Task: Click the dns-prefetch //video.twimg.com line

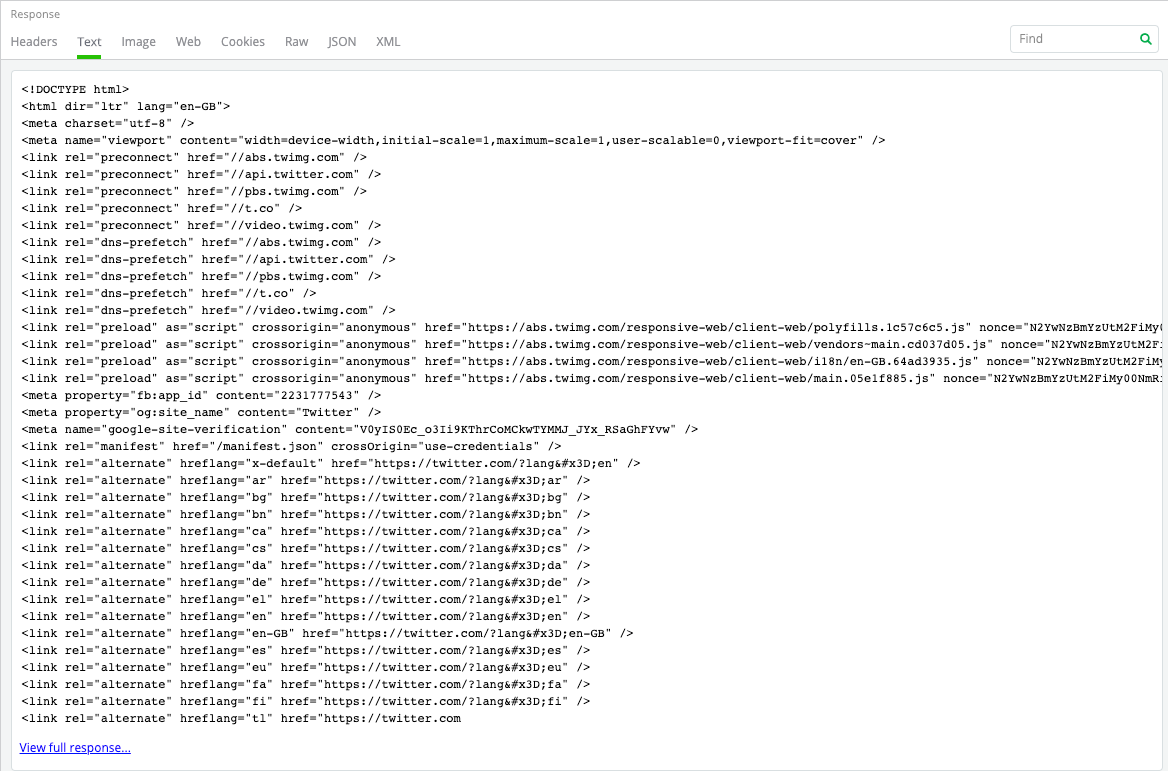Action: pos(209,311)
